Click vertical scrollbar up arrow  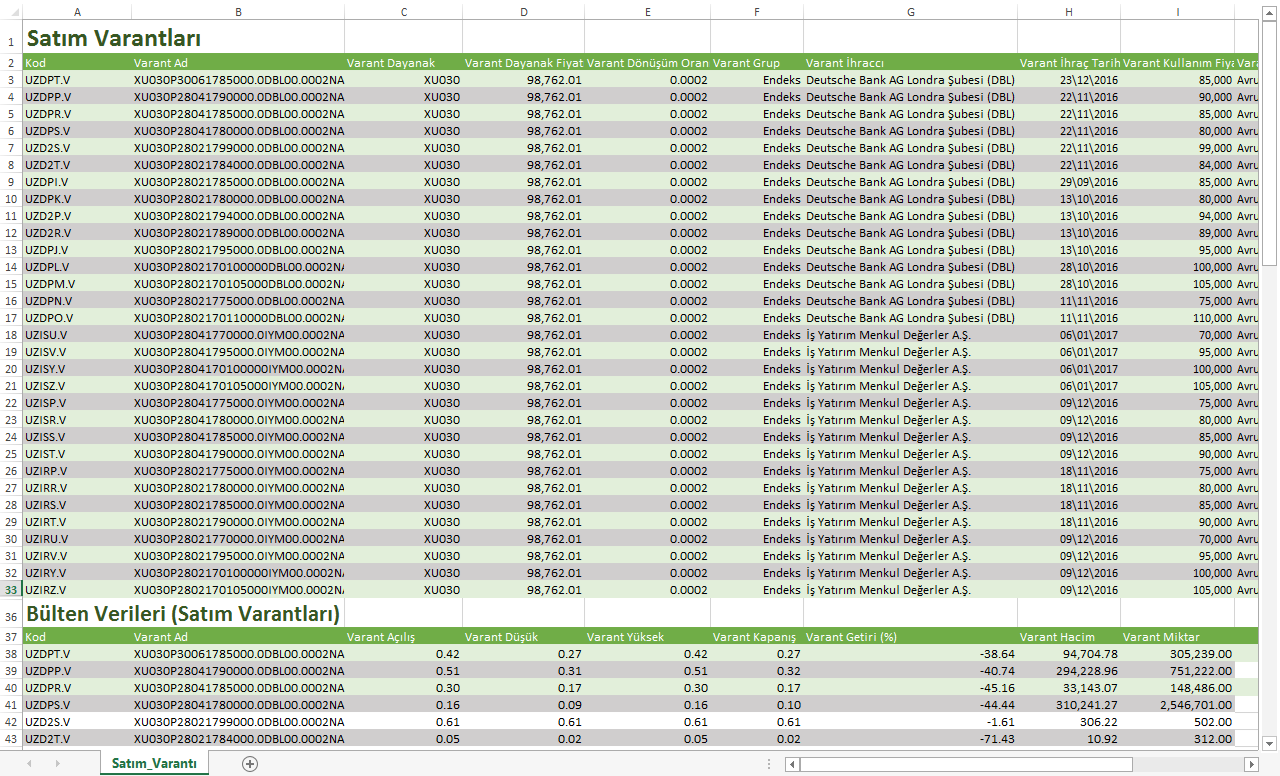coord(1270,12)
